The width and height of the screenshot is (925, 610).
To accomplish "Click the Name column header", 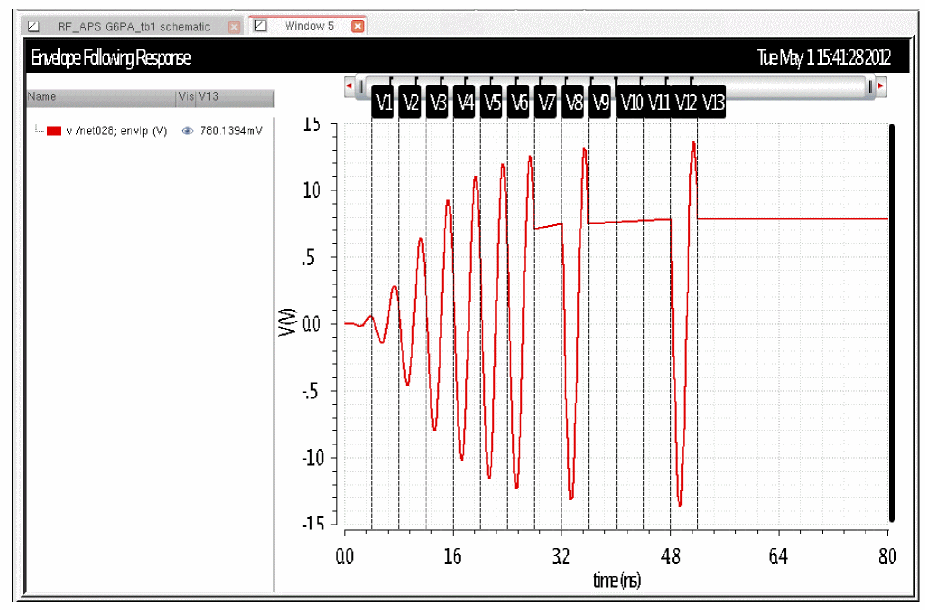I will coord(101,97).
